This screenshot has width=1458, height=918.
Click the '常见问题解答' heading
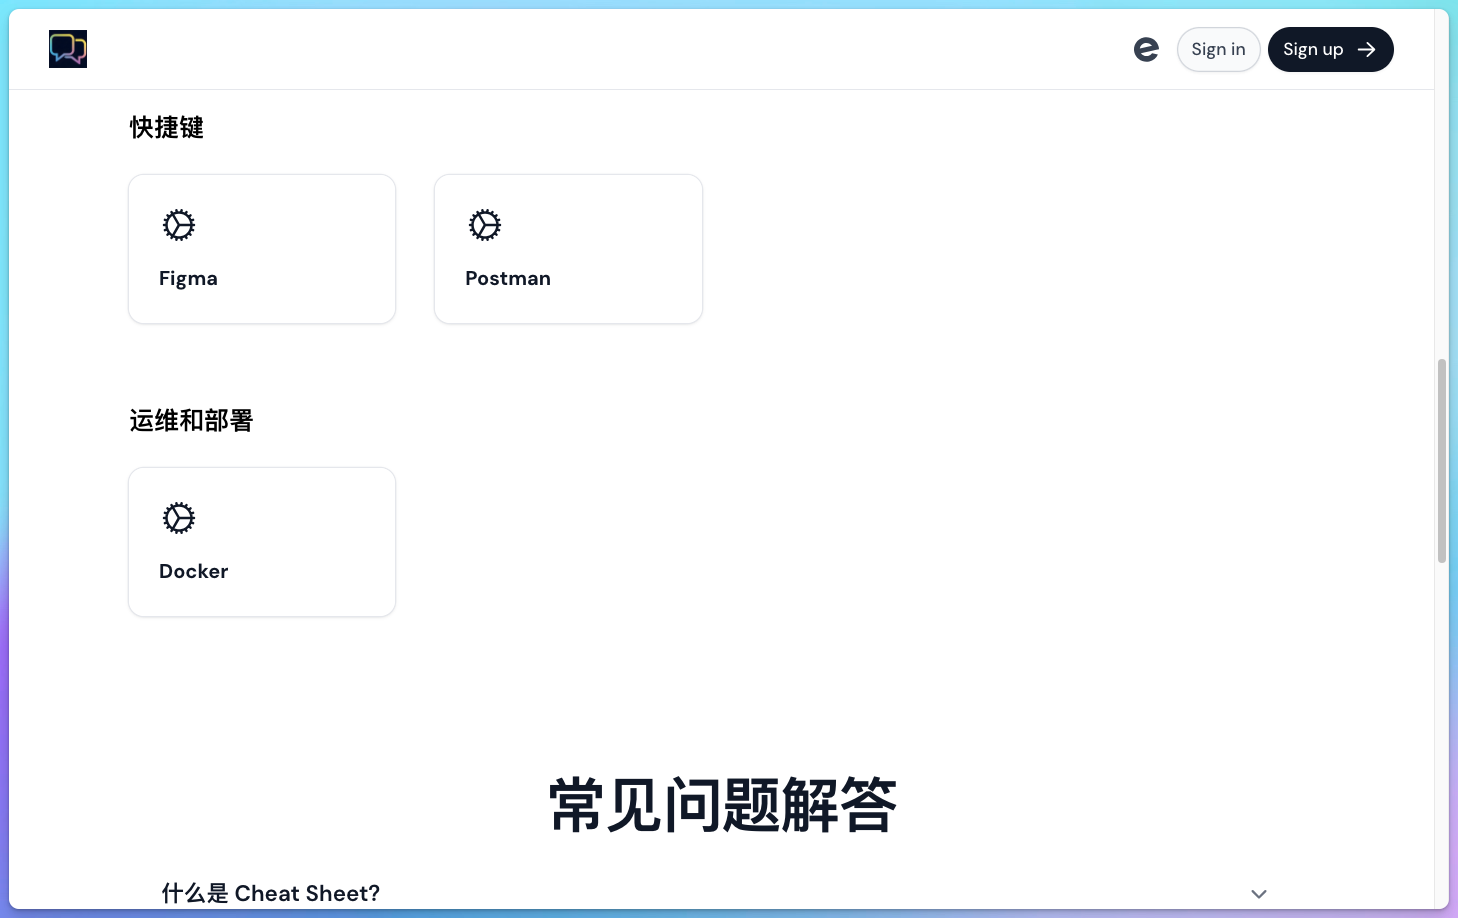click(x=721, y=803)
